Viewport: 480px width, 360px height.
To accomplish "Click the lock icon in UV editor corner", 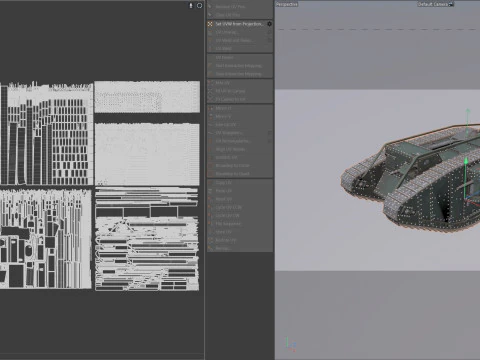I will [x=191, y=5].
